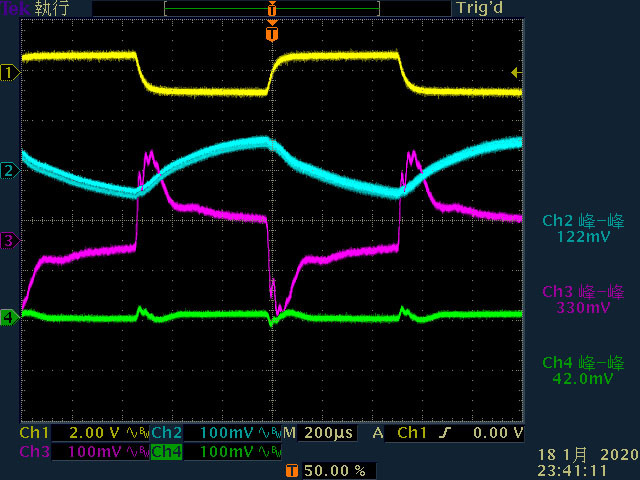Viewport: 640px width, 480px height.
Task: Click the Tek logo
Action: click(x=16, y=8)
